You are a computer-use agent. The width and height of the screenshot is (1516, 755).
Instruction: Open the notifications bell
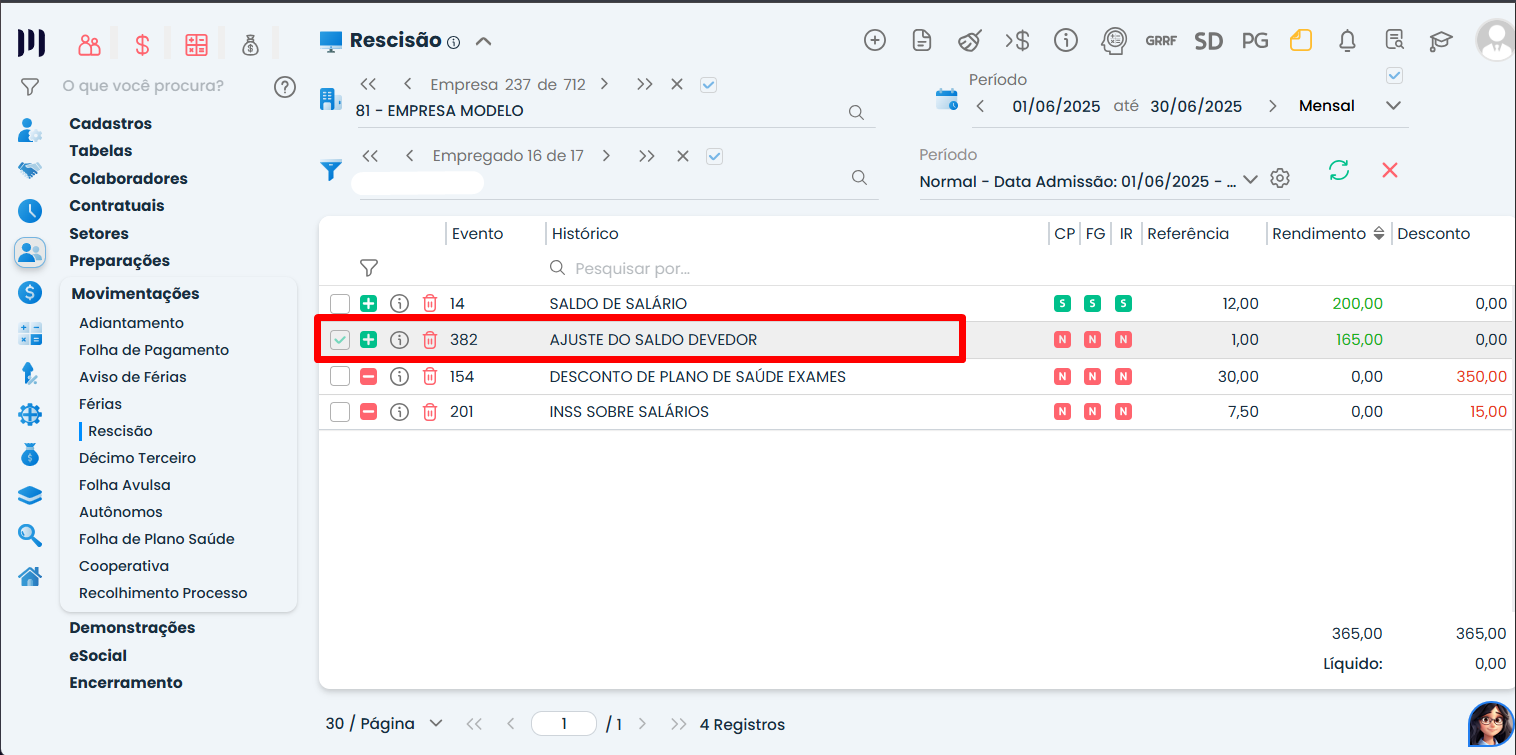(1348, 40)
